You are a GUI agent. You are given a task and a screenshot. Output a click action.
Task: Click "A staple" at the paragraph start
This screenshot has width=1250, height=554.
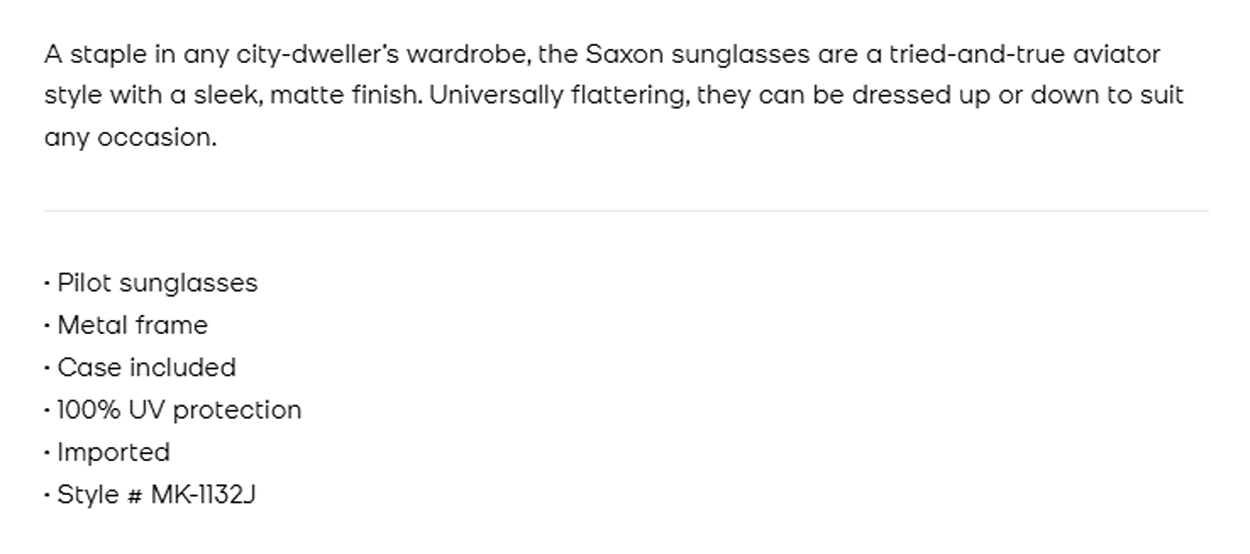82,56
